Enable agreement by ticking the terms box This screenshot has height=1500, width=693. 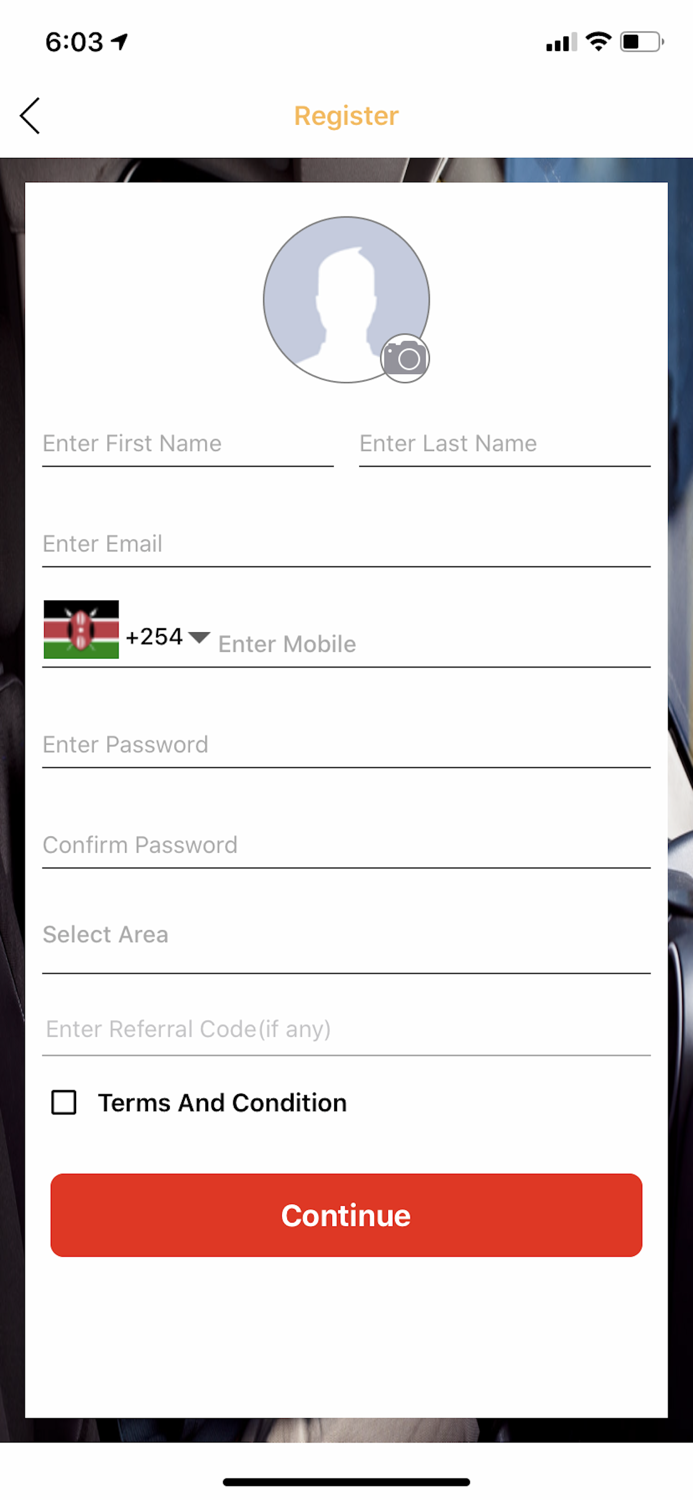coord(64,1102)
